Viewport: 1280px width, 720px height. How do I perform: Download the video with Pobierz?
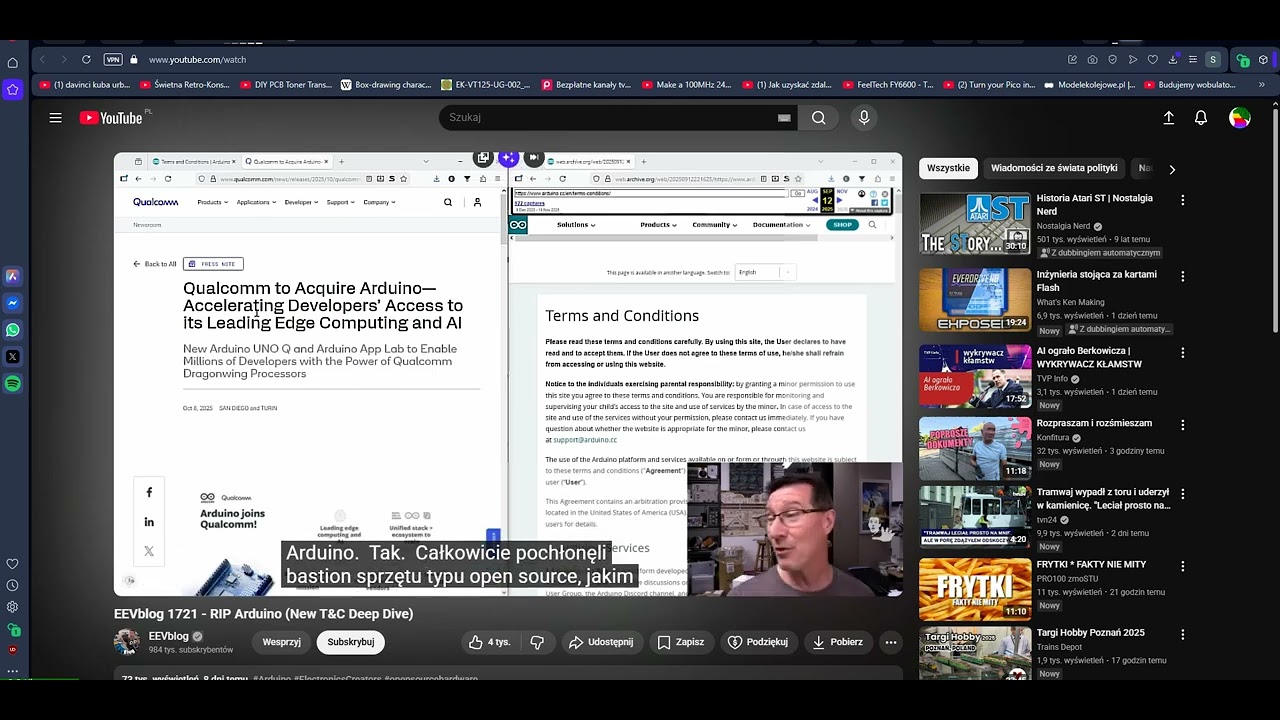click(x=837, y=642)
